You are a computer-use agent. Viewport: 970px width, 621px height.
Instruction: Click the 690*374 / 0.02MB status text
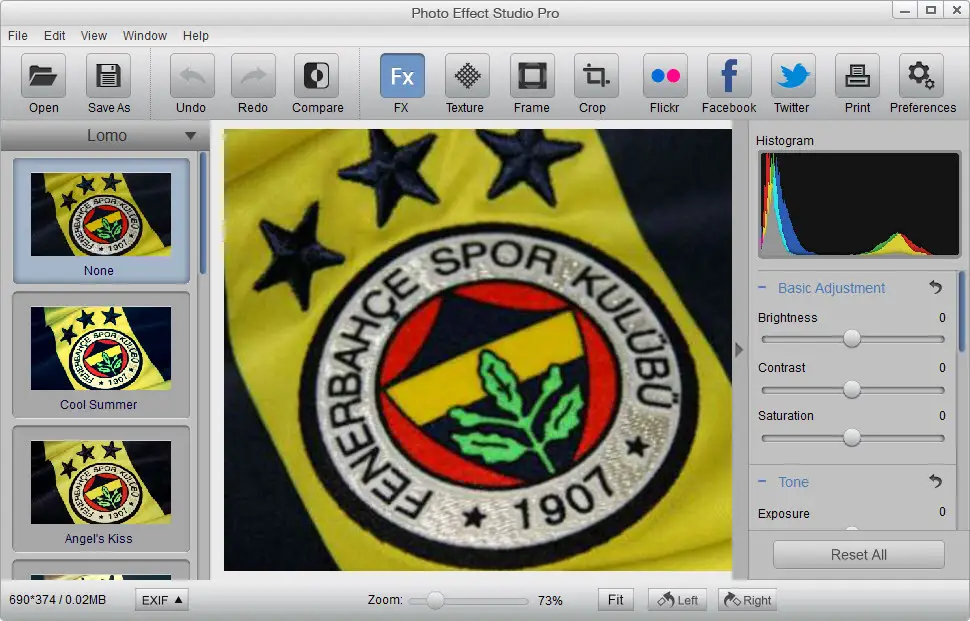(x=58, y=600)
